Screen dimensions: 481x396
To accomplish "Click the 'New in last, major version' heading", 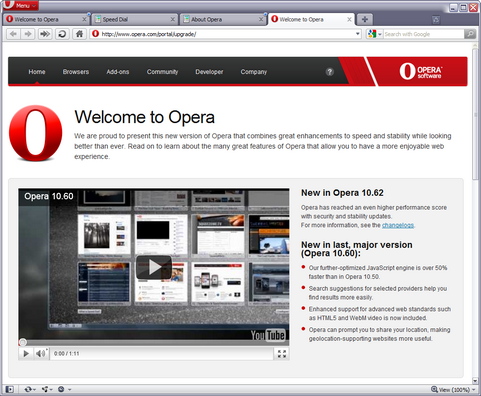I will tap(357, 249).
